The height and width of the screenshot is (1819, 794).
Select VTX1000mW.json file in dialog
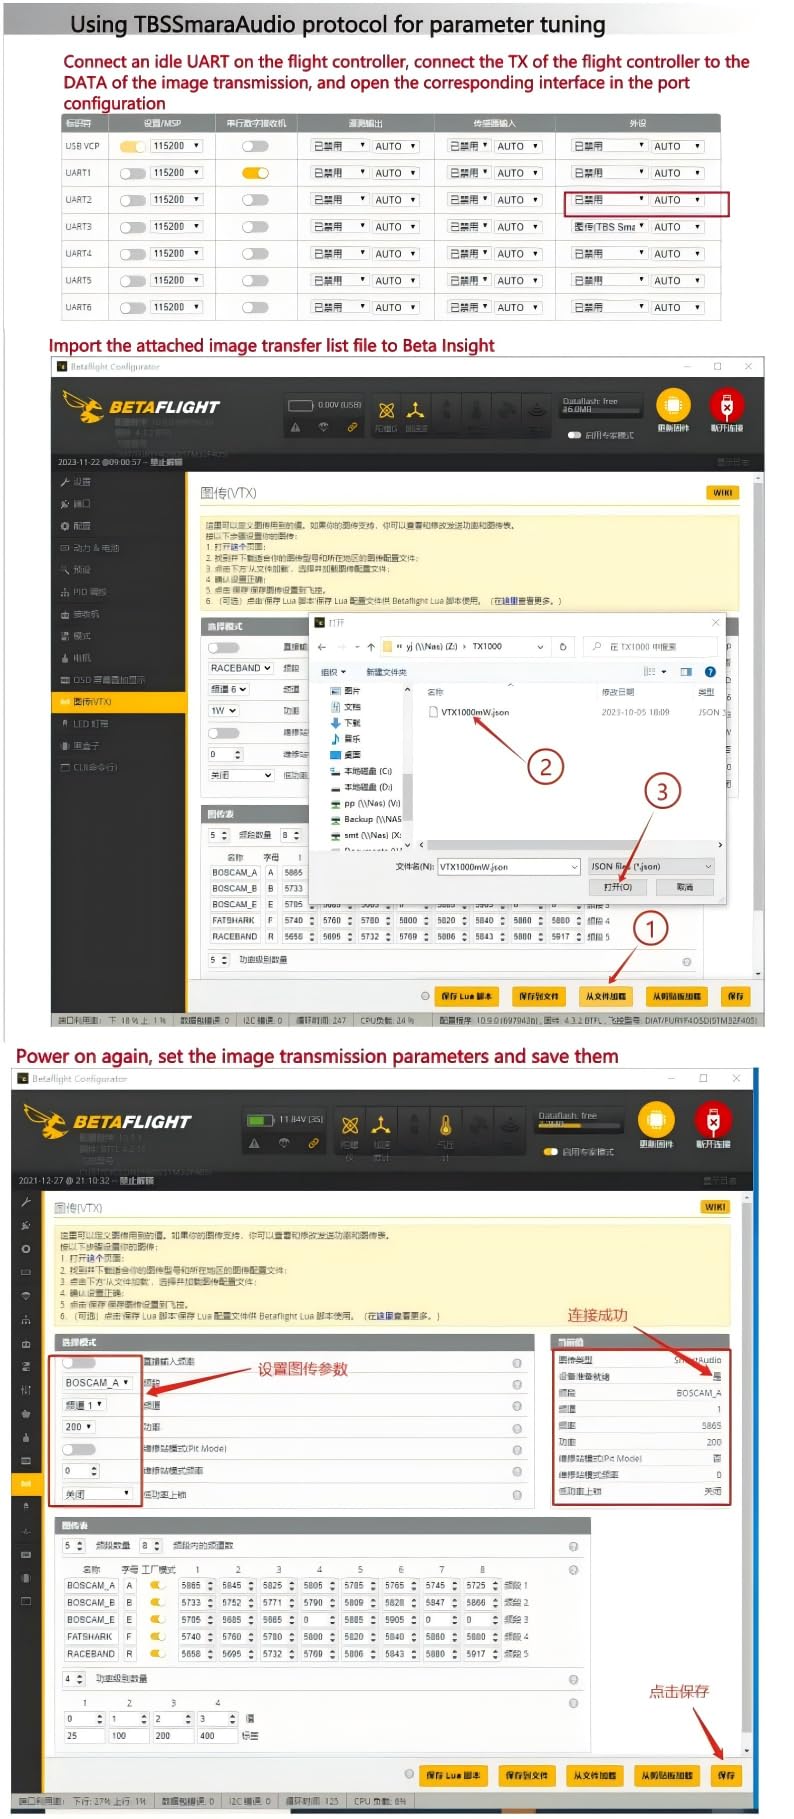pos(469,713)
